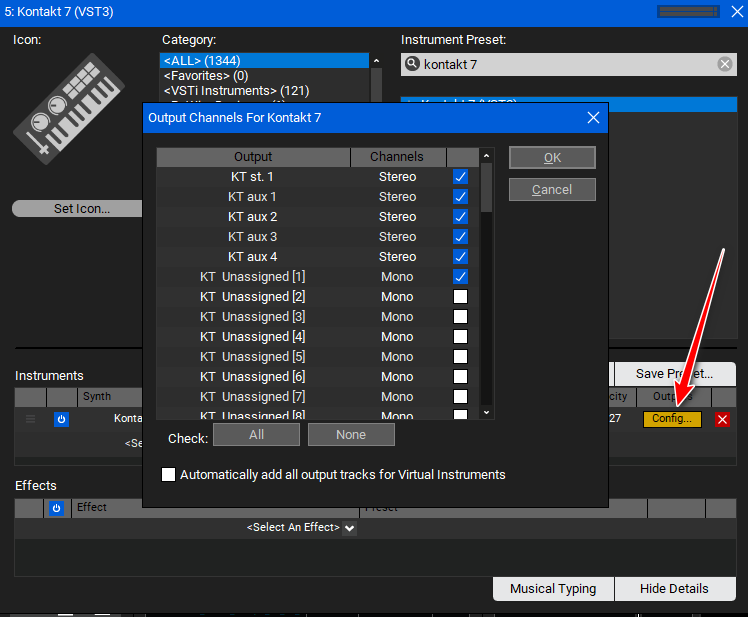
Task: Enable automatically add all output tracks
Action: coord(168,474)
